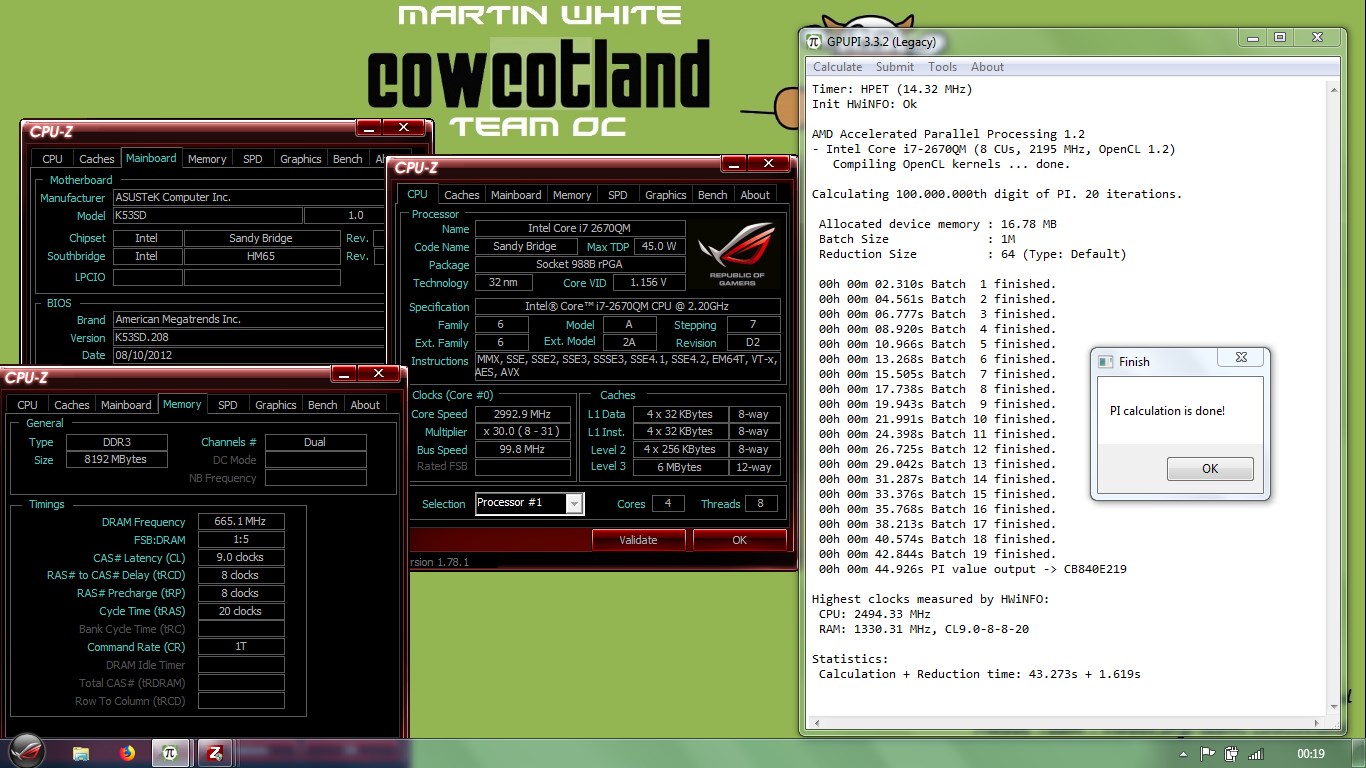Switch to Caches tab in CPU window
The width and height of the screenshot is (1366, 768).
point(461,195)
